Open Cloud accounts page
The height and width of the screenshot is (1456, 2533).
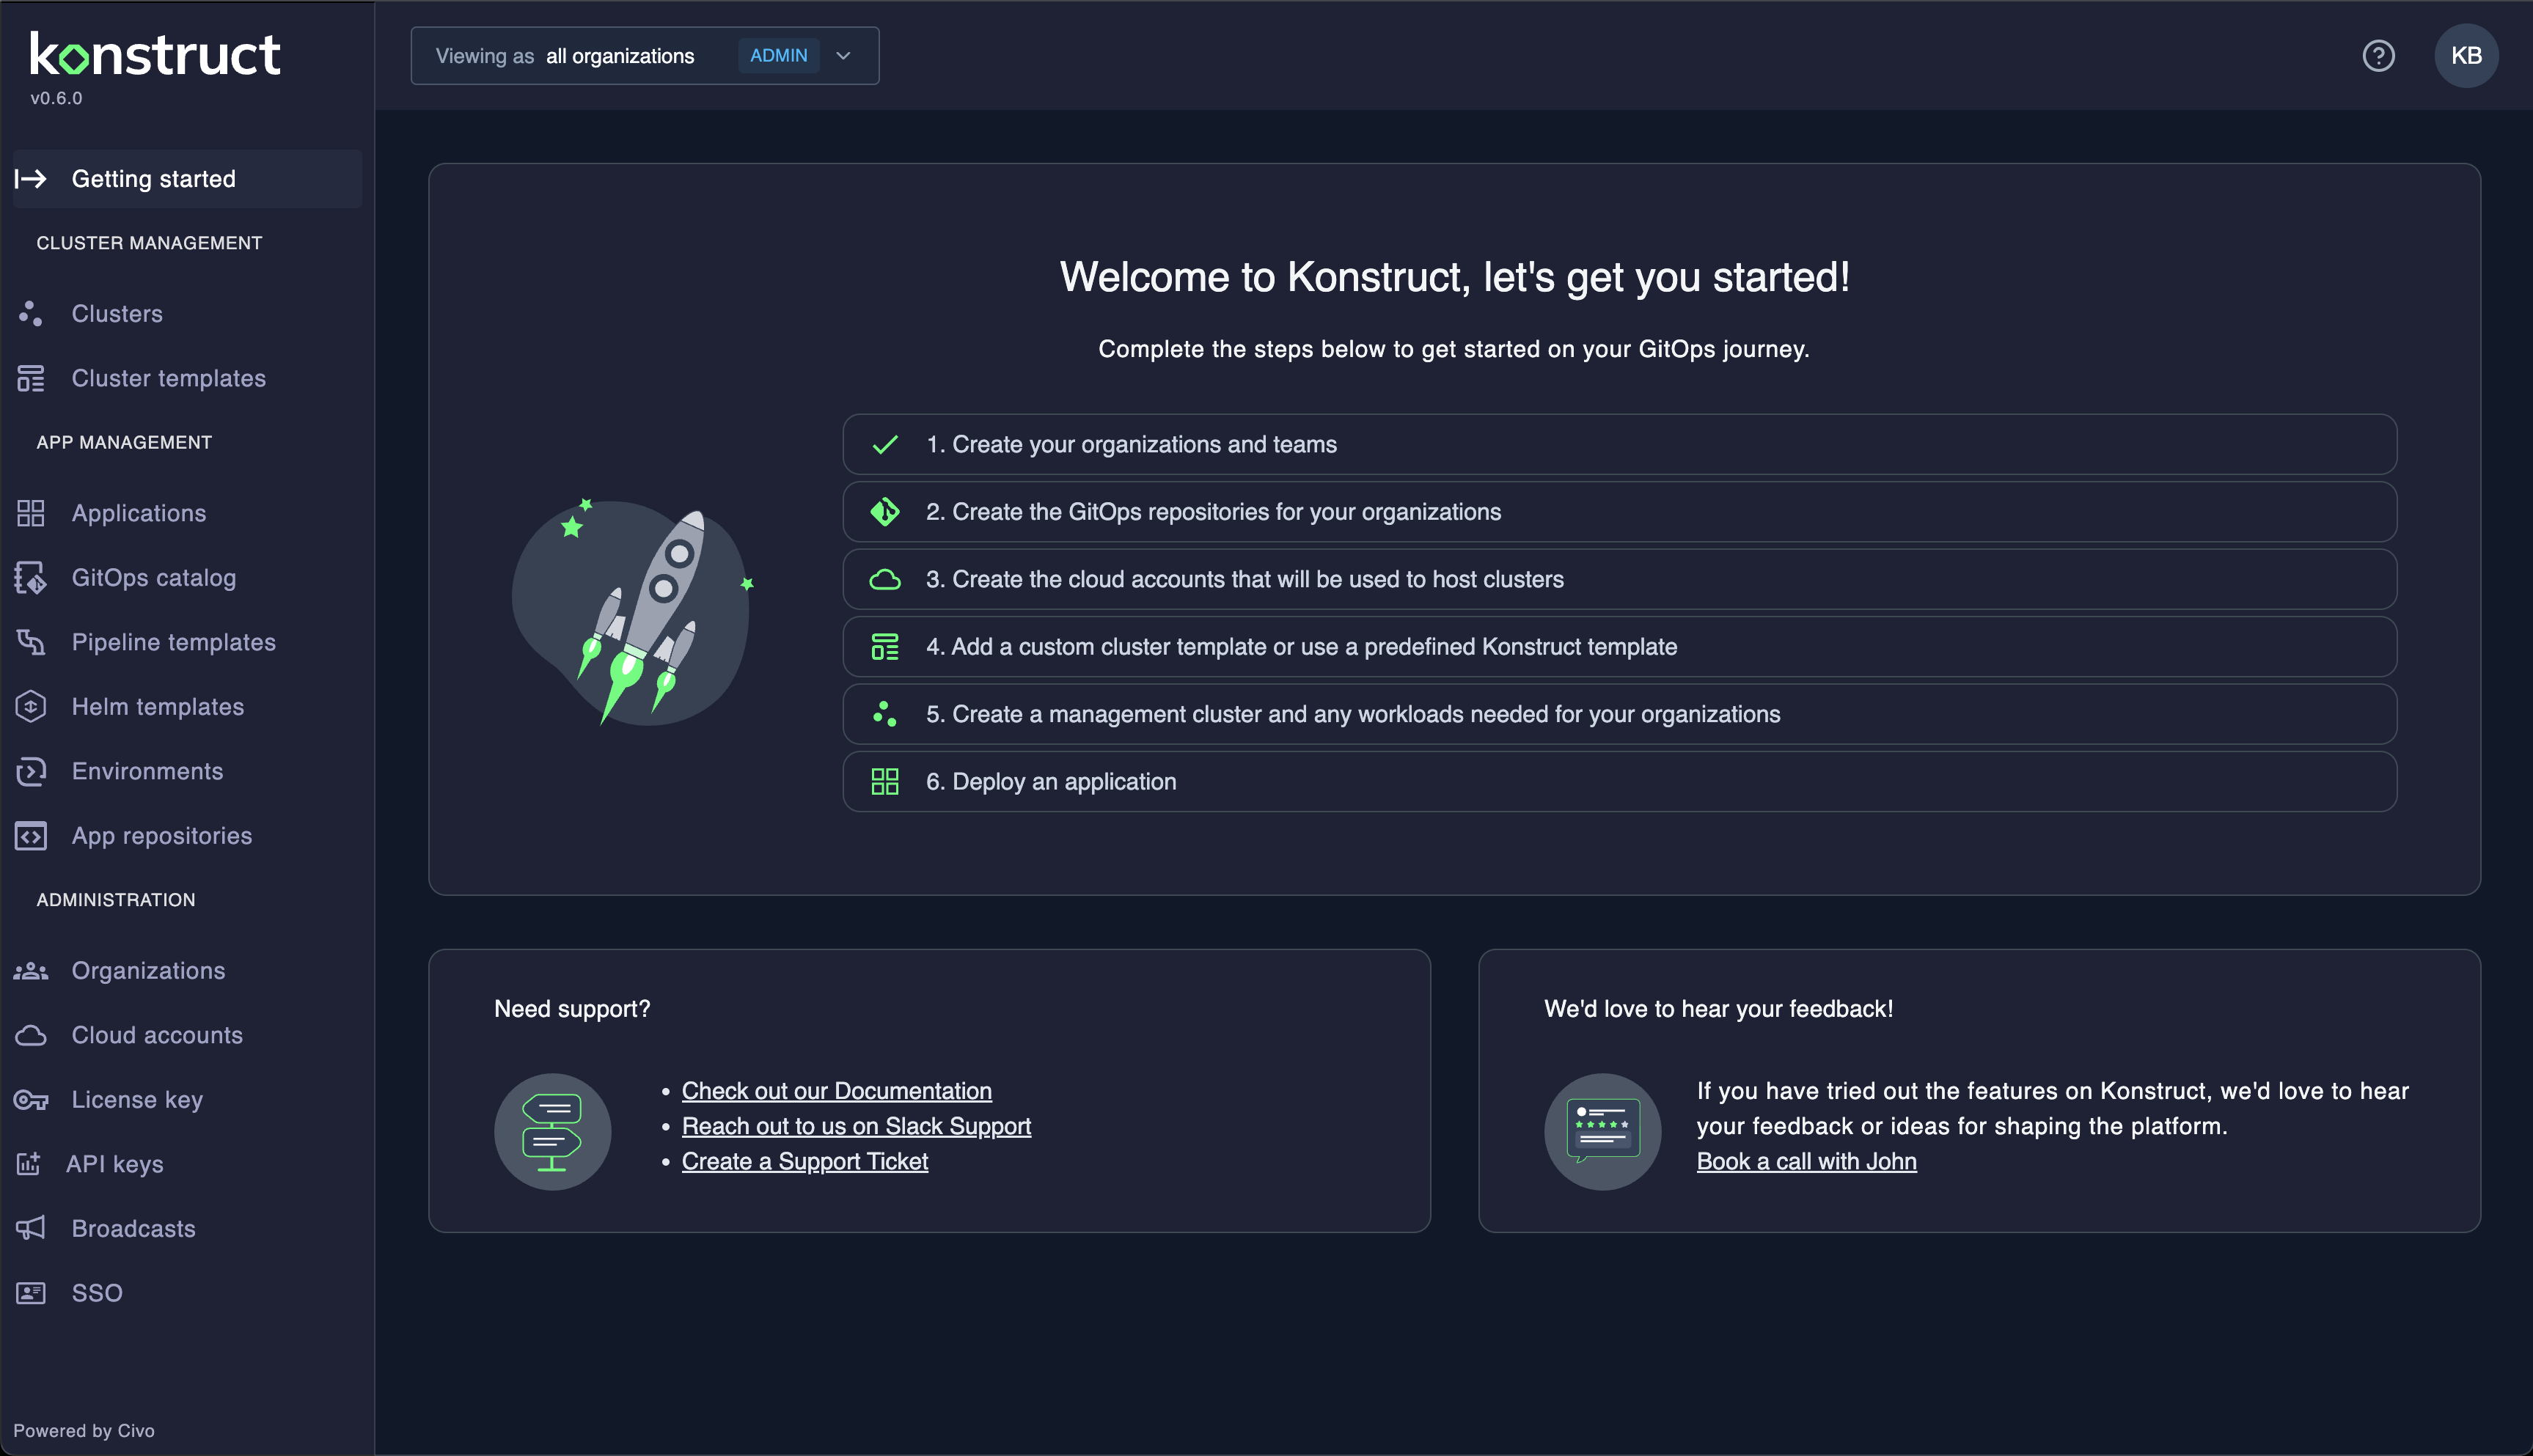pos(187,1036)
